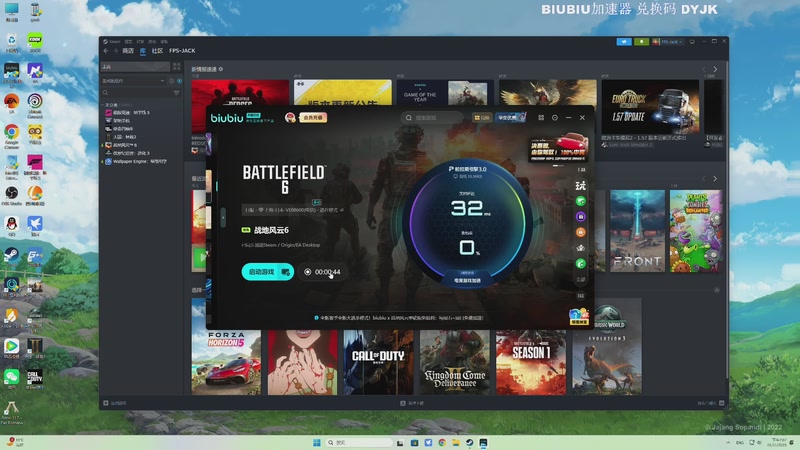Open the biubiu round settings icon
800x450 pixels.
click(555, 118)
